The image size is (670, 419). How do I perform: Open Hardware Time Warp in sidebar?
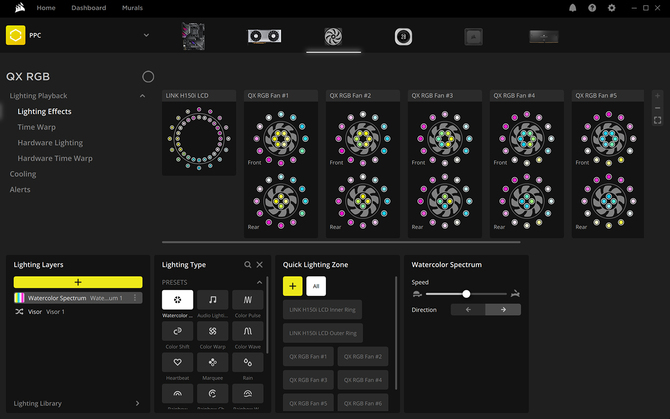tap(55, 158)
